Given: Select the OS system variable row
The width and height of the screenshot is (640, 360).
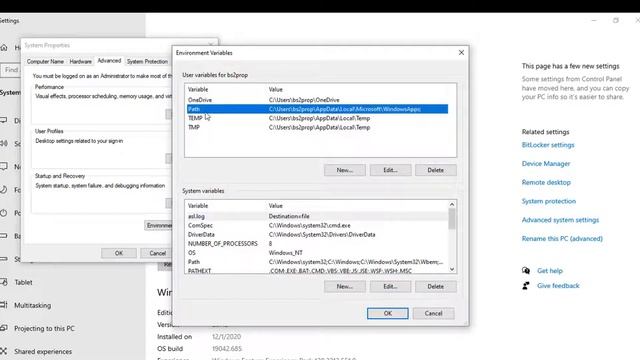Looking at the screenshot, I should [317, 253].
